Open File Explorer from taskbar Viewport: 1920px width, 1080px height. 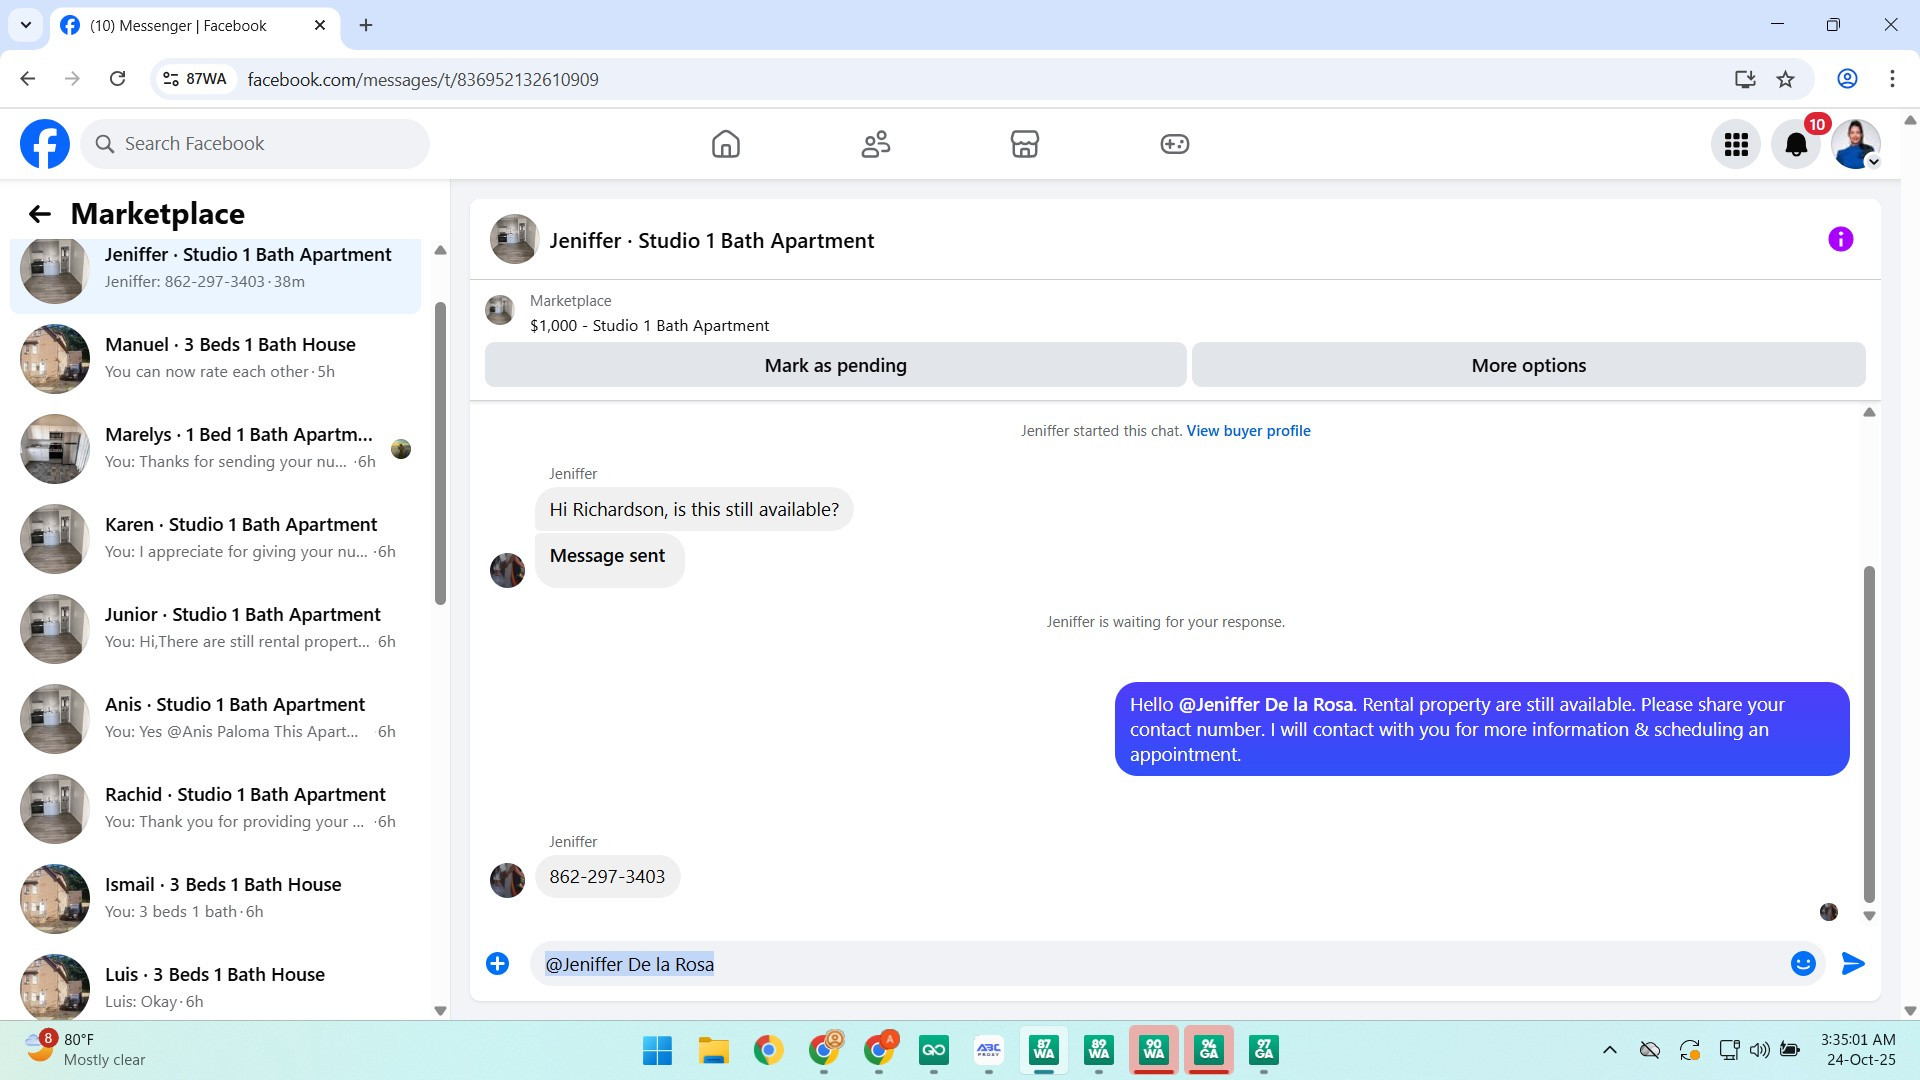coord(713,1050)
